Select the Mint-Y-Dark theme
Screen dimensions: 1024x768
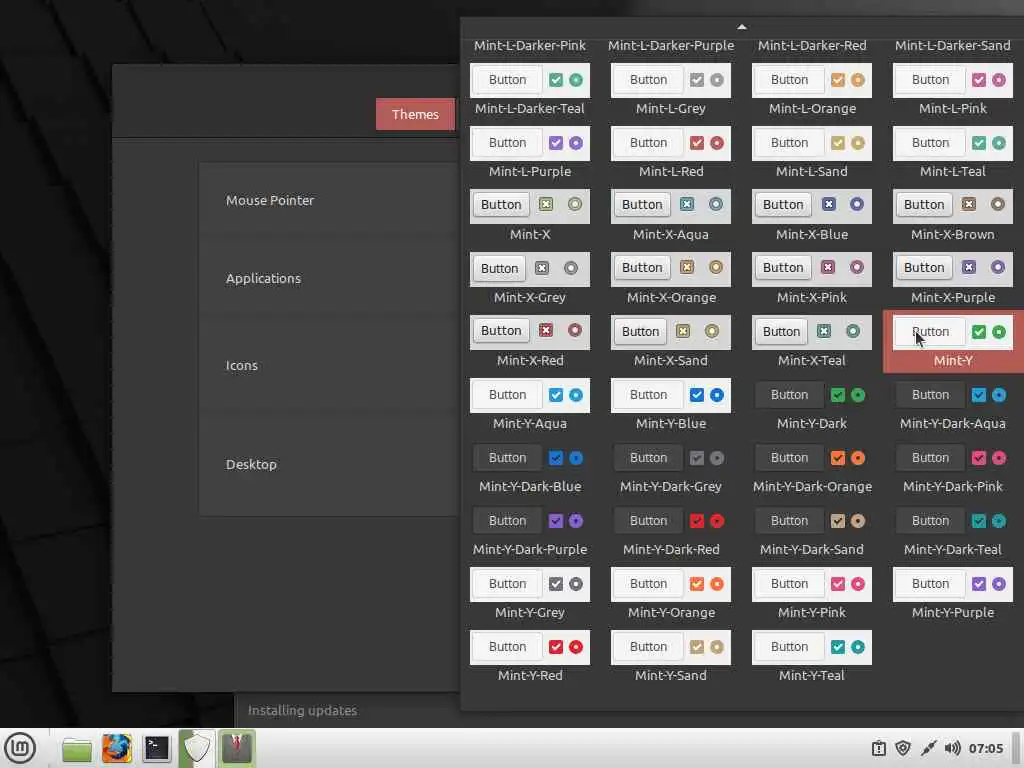click(x=812, y=405)
